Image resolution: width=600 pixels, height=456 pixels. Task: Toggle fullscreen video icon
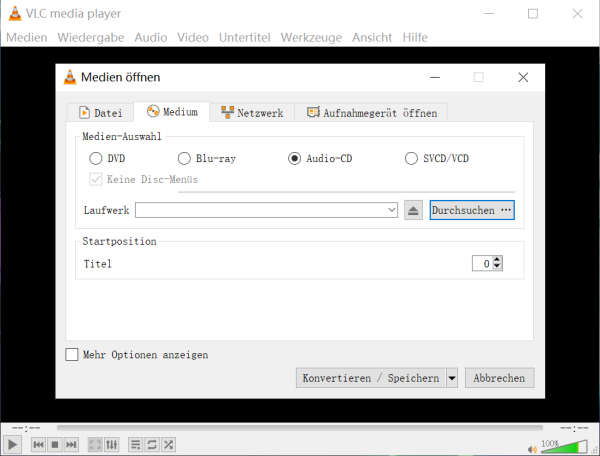point(95,445)
